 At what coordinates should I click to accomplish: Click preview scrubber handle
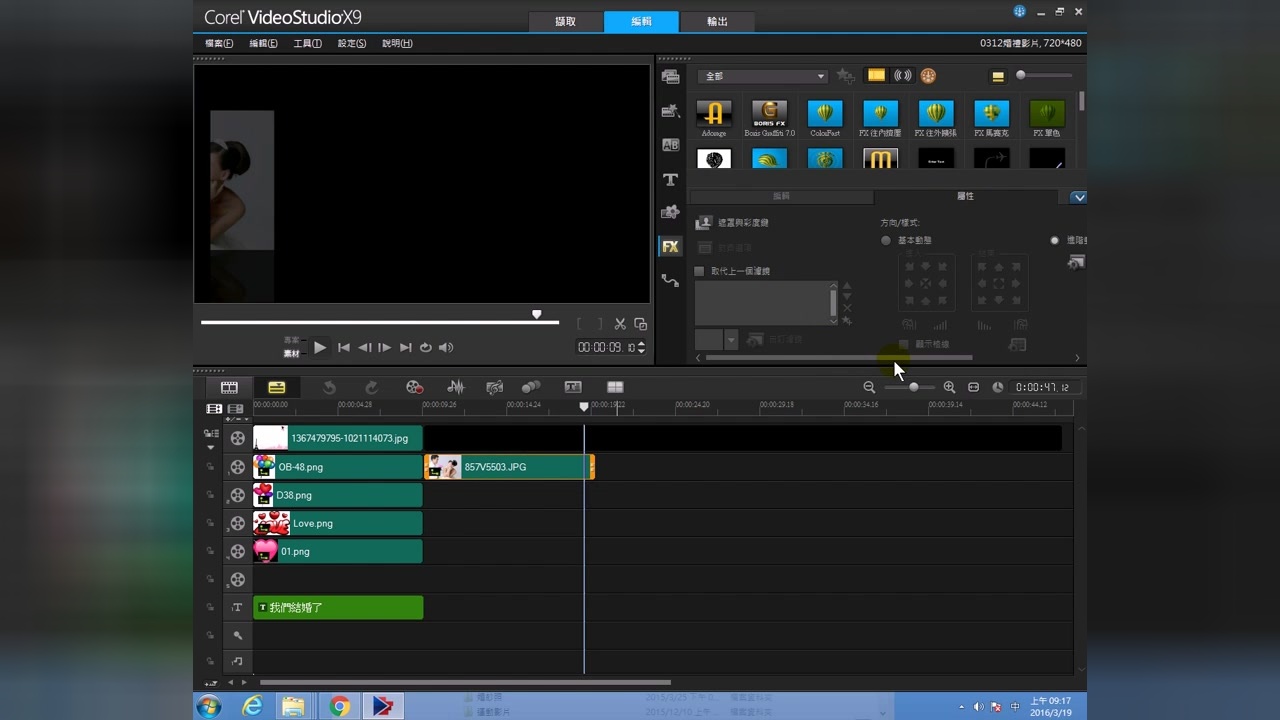pos(537,315)
